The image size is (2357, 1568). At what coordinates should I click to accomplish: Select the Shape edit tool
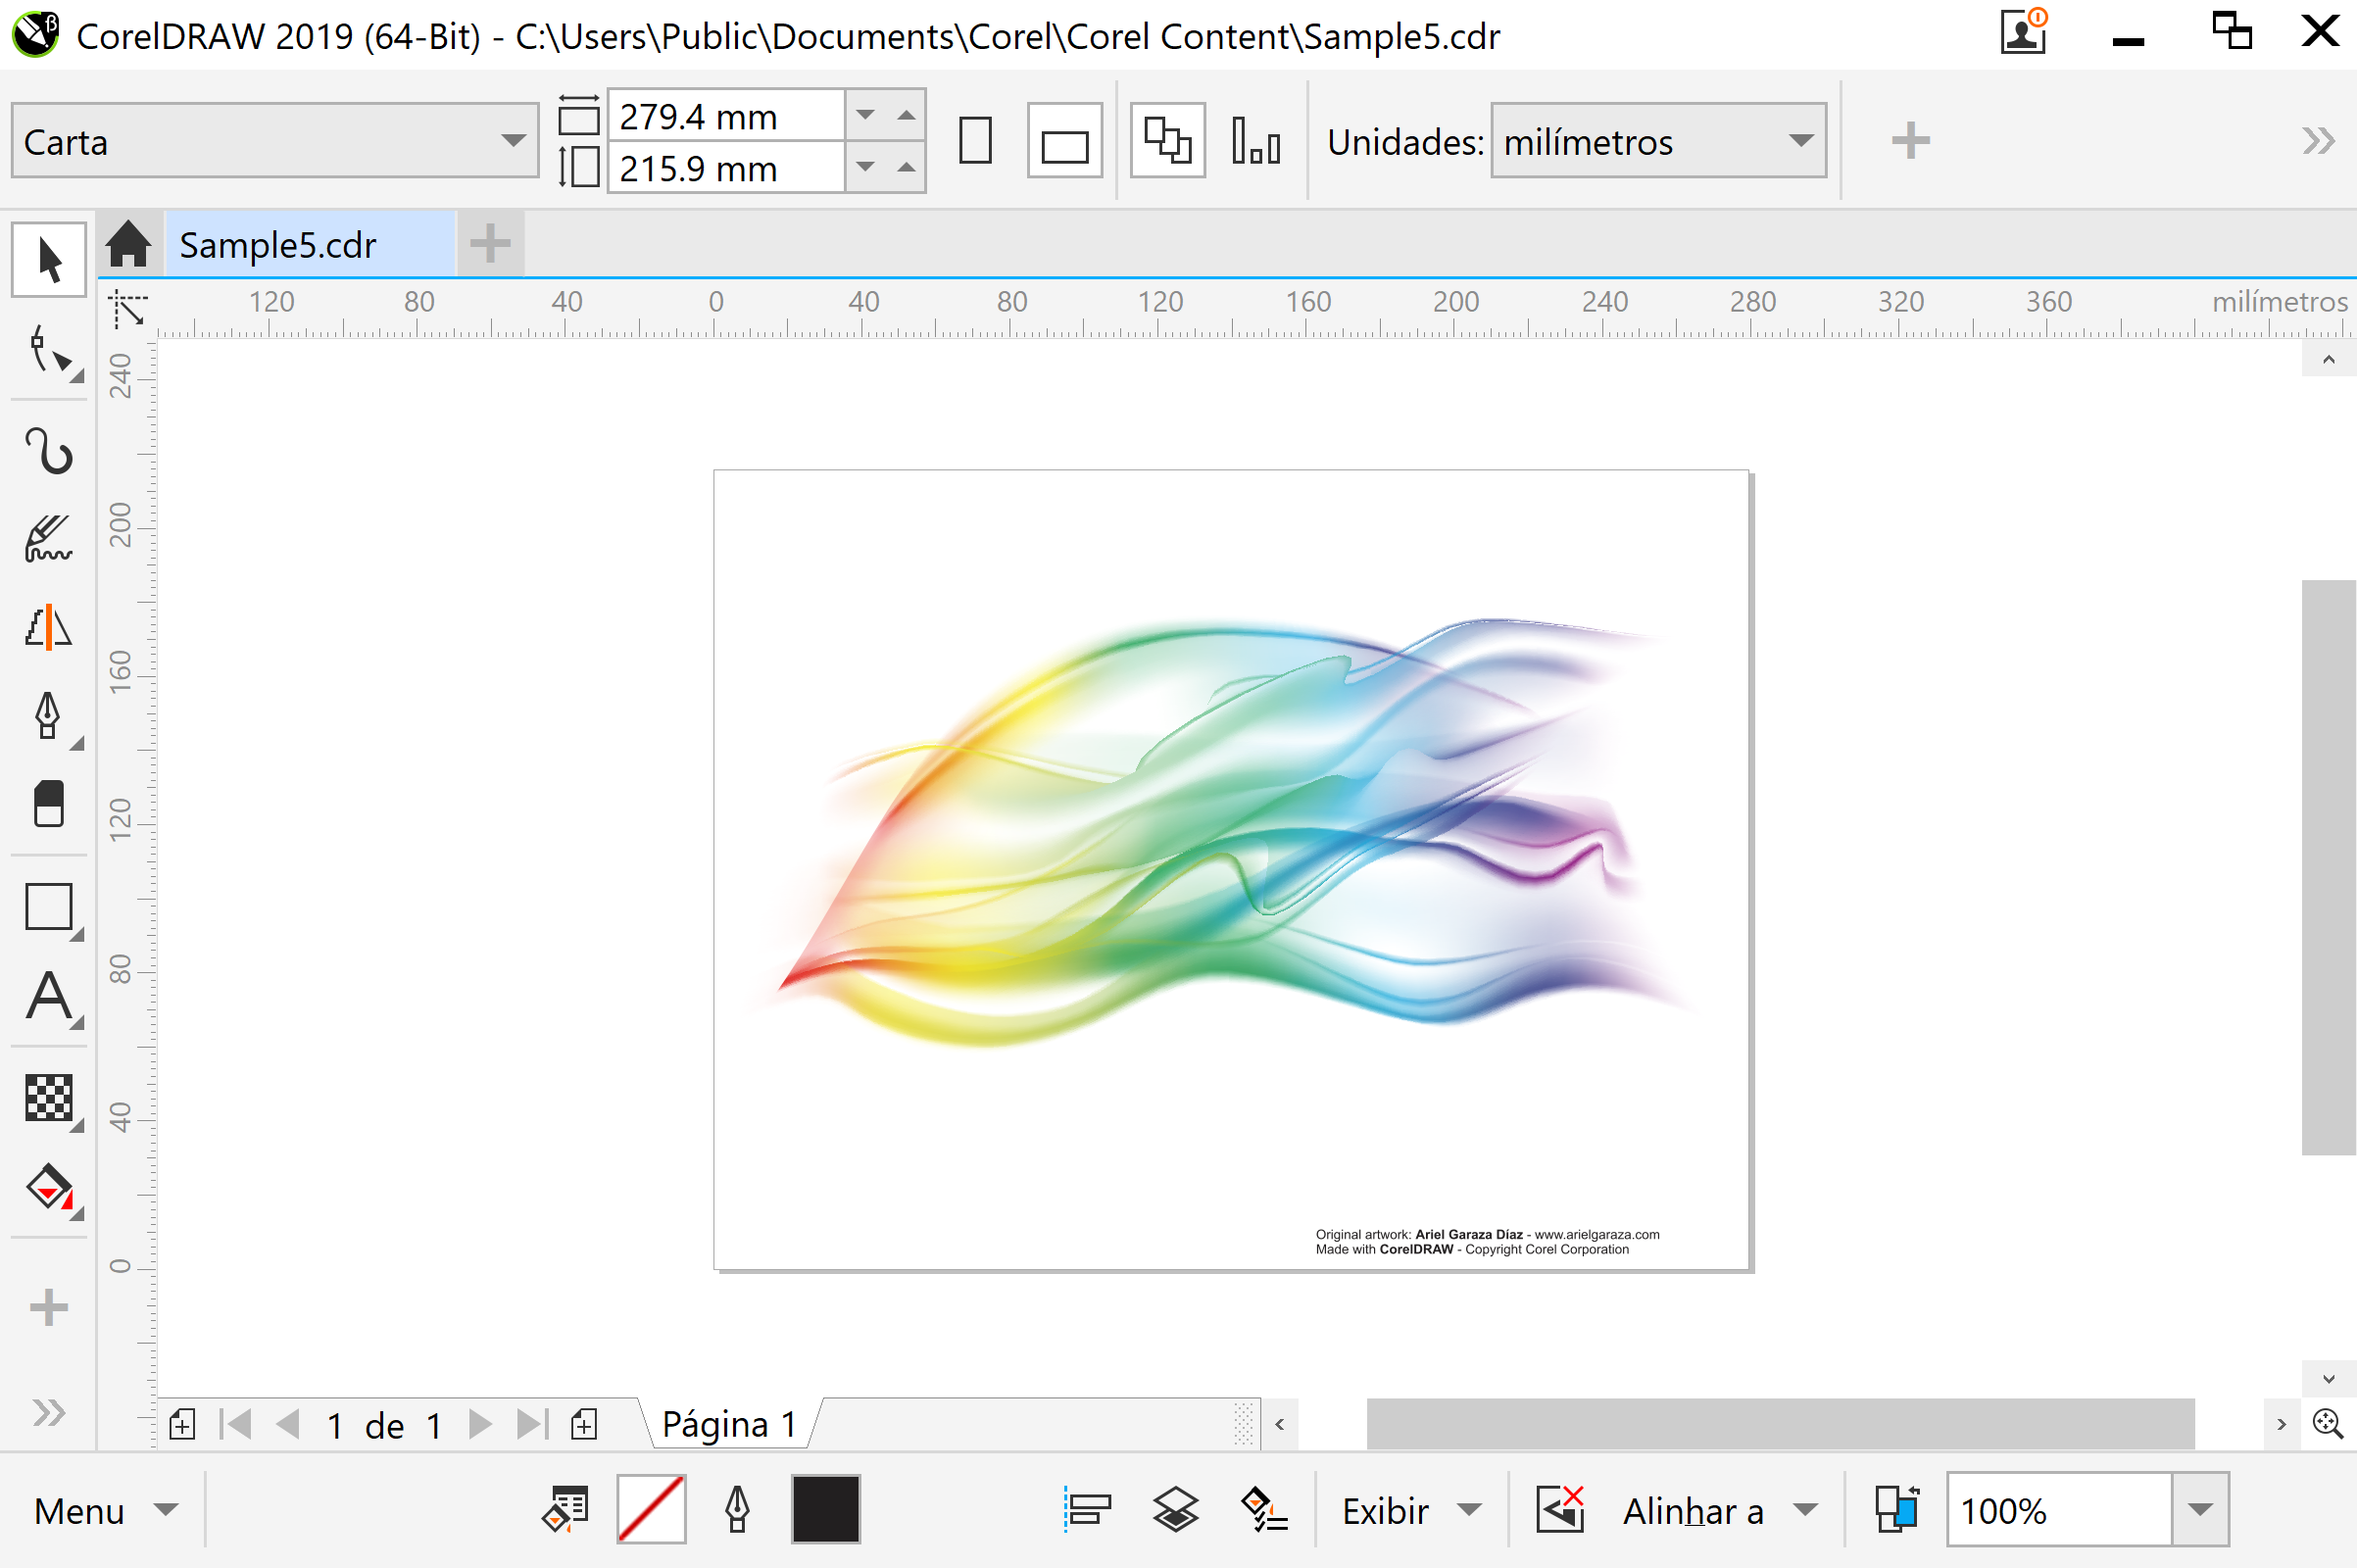click(x=48, y=351)
